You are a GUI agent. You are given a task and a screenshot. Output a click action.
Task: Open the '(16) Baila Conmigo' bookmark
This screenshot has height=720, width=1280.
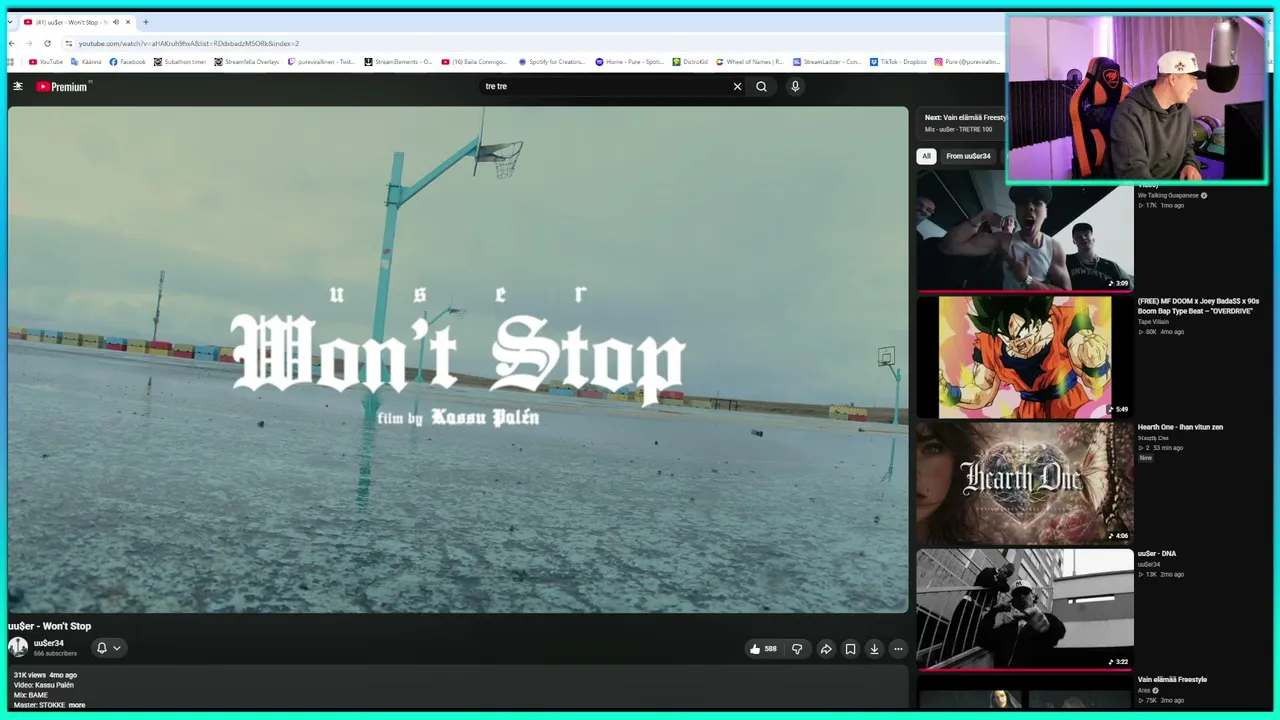[476, 62]
